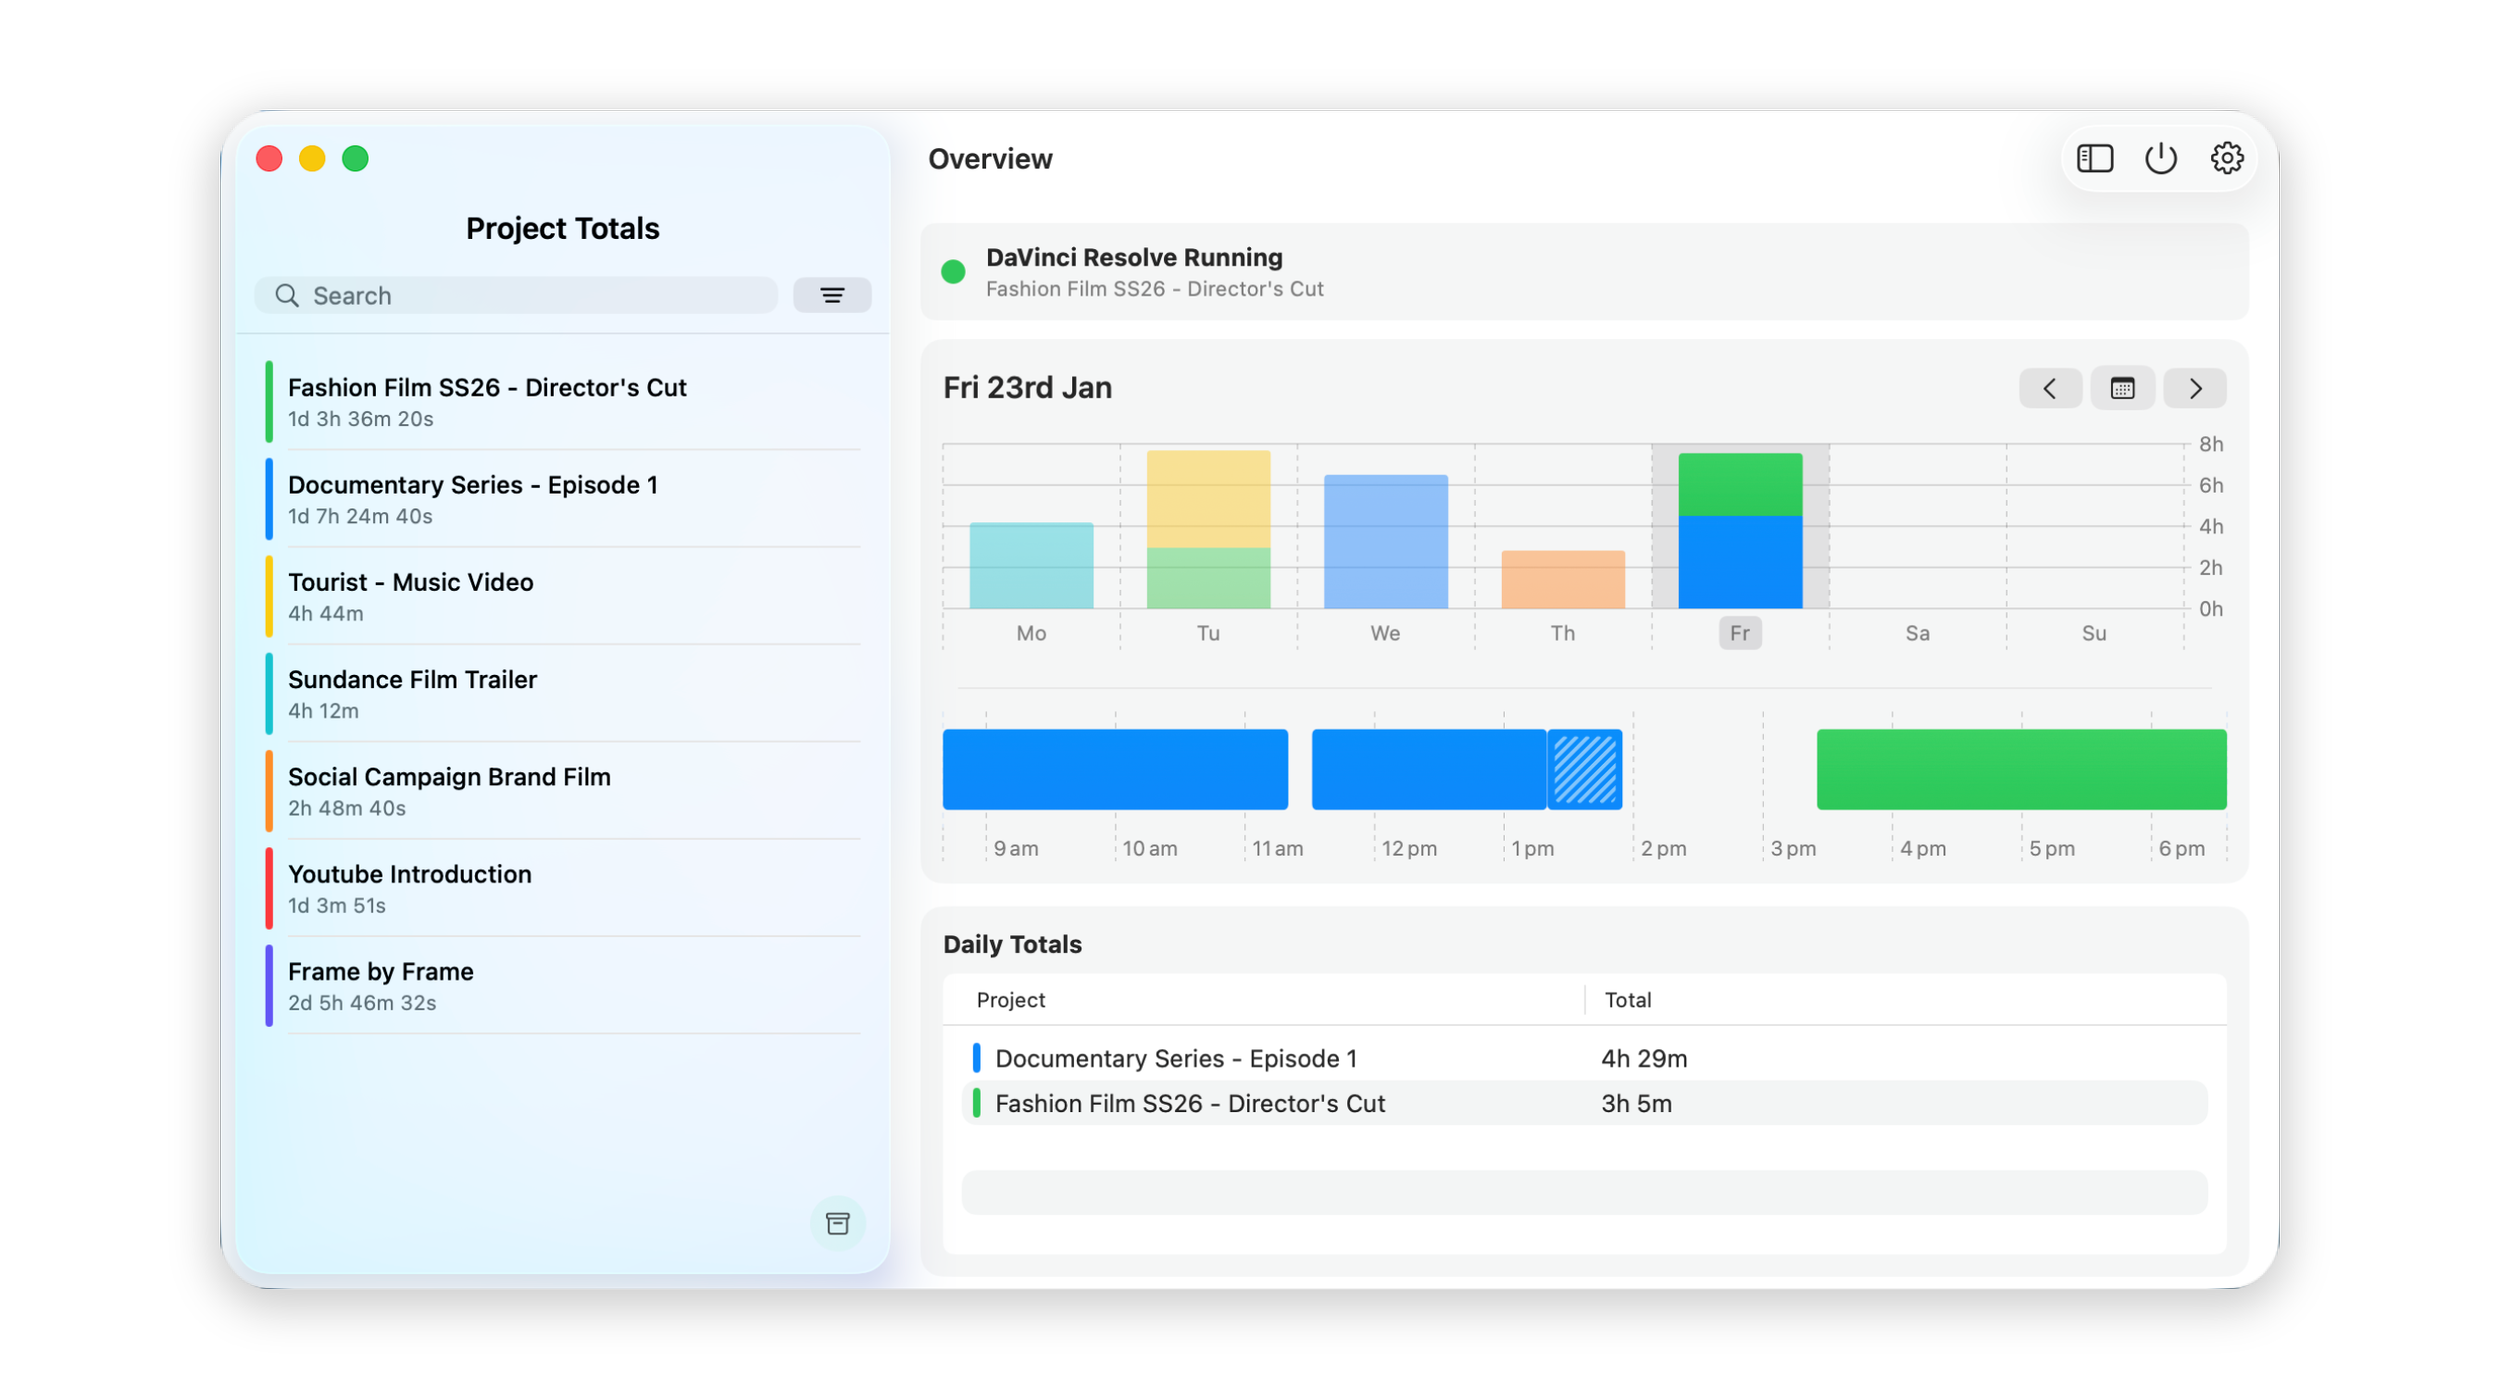Go to next week arrow
2500x1389 pixels.
pos(2195,388)
